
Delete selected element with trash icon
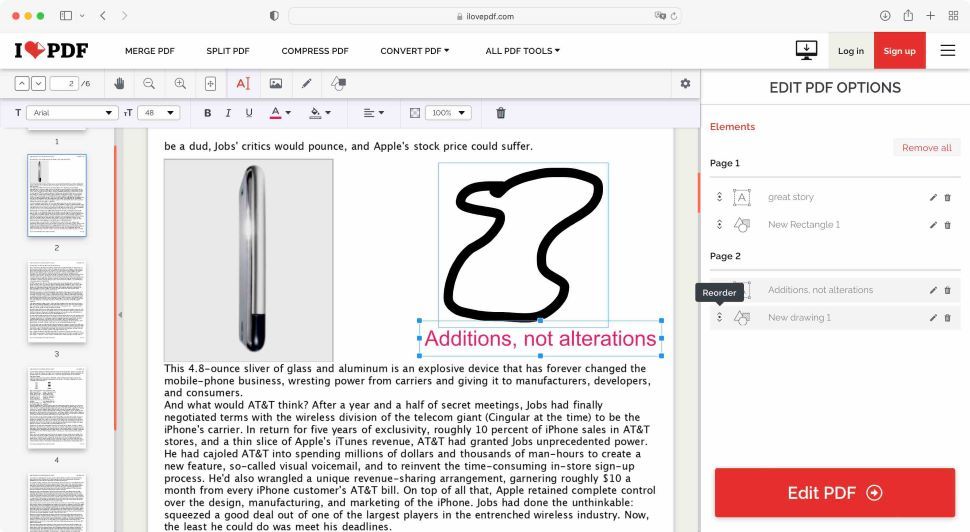501,113
